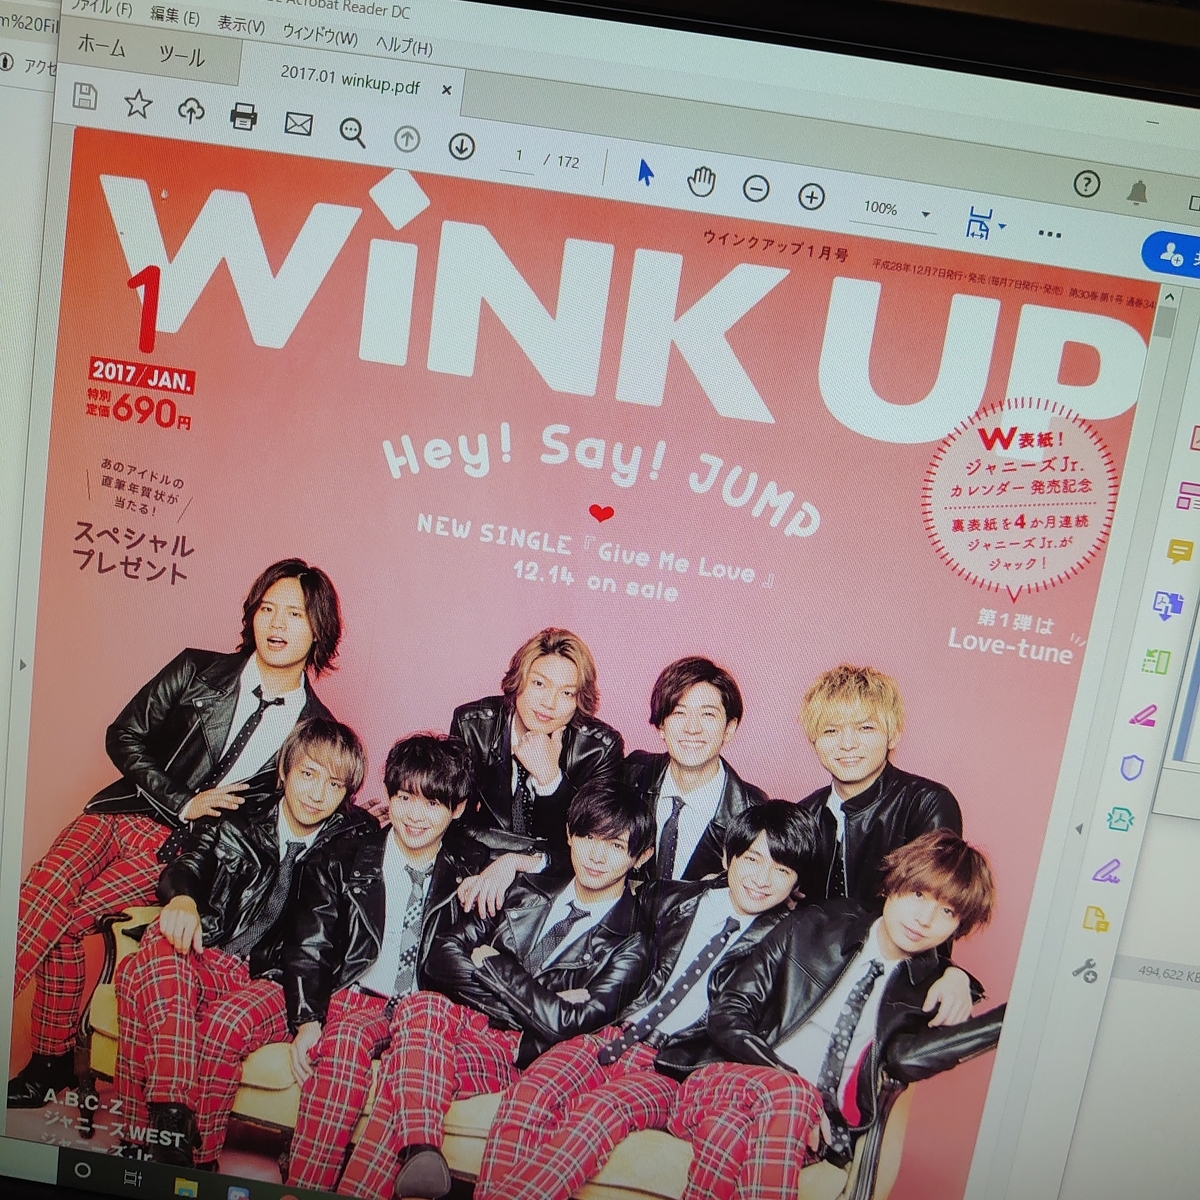Go to previous page up-arrow icon

click(406, 139)
